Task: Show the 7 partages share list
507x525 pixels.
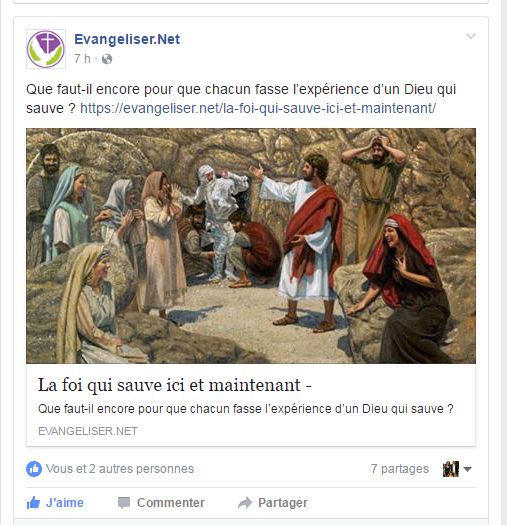Action: [x=400, y=469]
